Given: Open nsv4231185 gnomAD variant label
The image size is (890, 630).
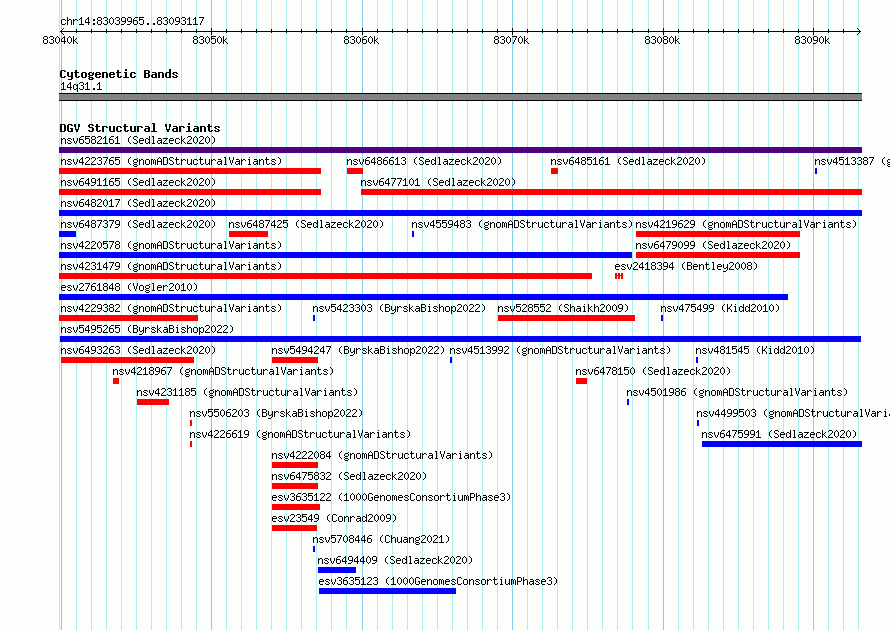Looking at the screenshot, I should (247, 392).
